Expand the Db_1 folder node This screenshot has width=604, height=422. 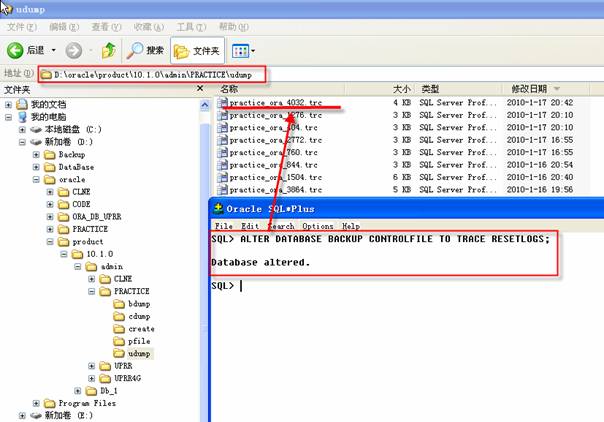click(x=78, y=391)
